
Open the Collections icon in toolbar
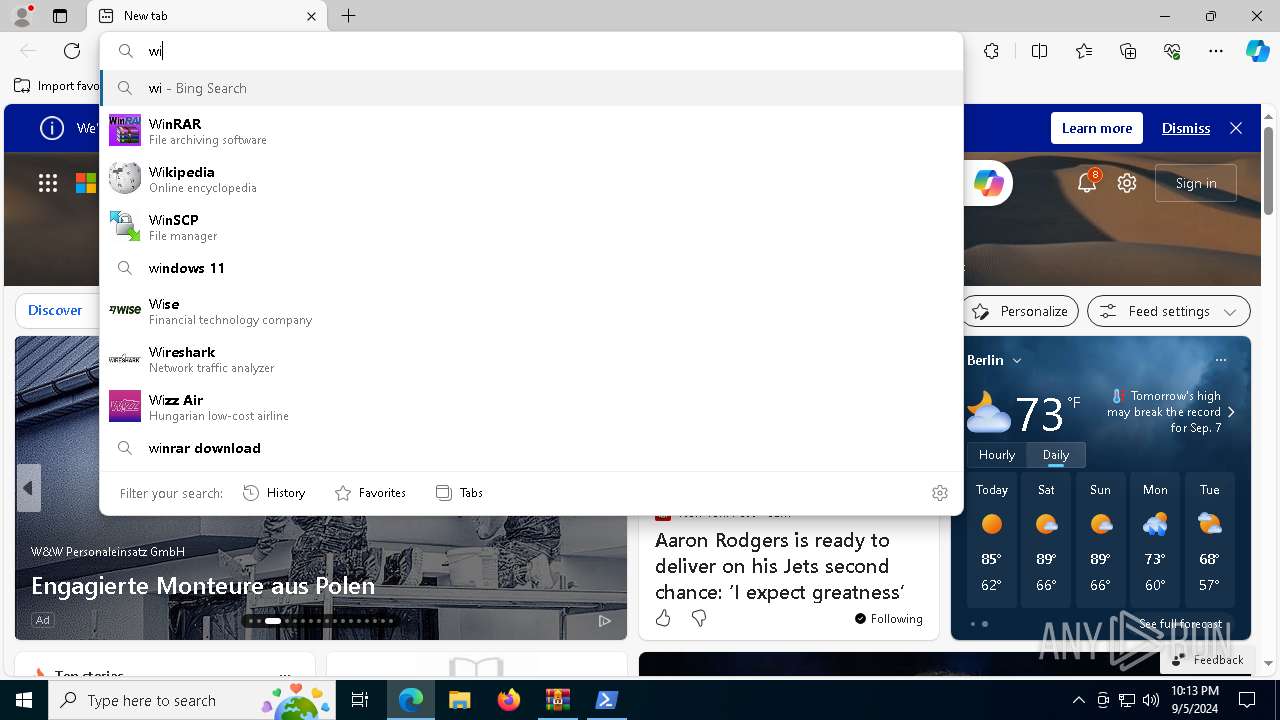tap(1128, 51)
